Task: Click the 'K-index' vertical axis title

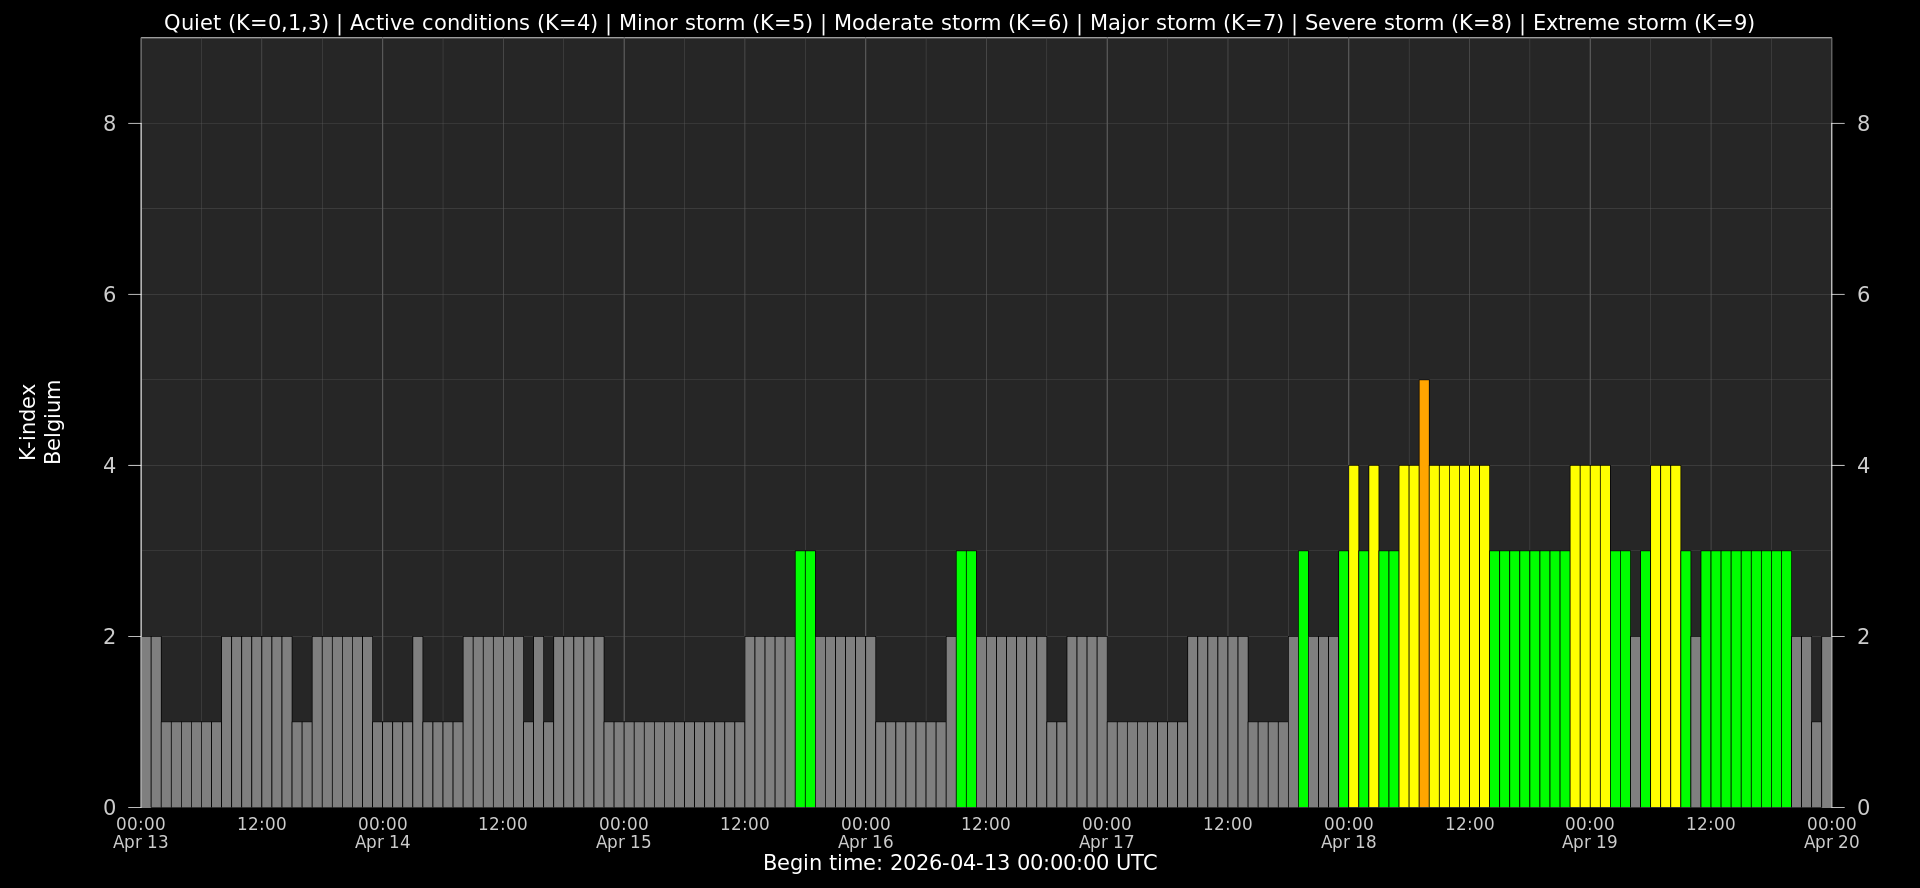Action: coord(28,422)
